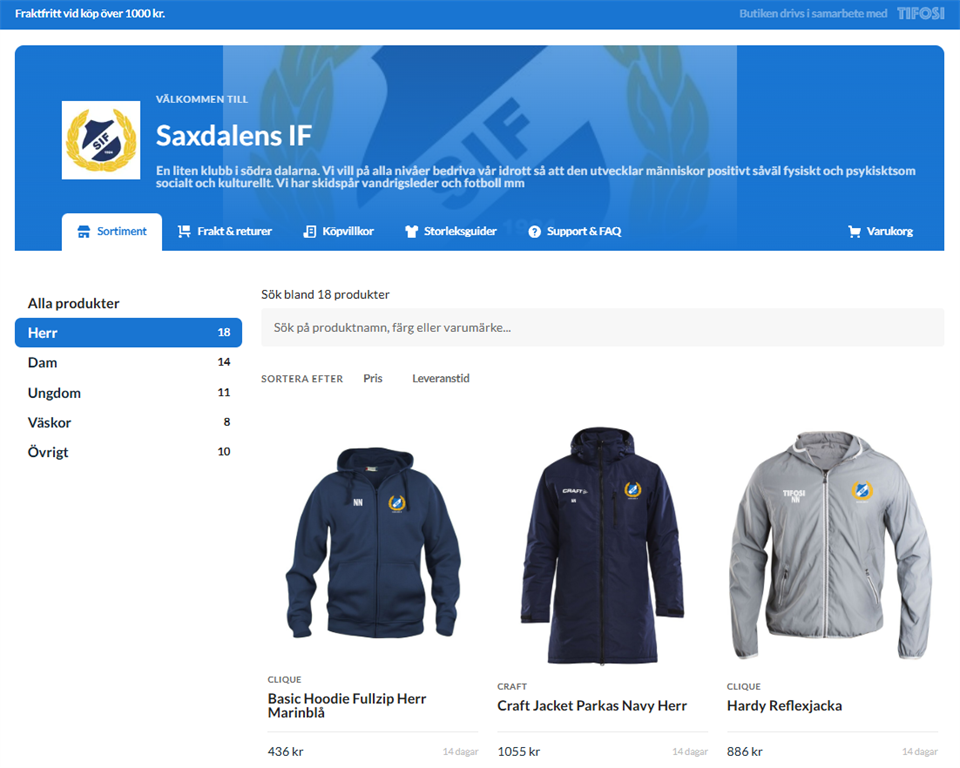Click the TIFOSI logo in top bar
Viewport: 960px width, 768px height.
coord(920,14)
